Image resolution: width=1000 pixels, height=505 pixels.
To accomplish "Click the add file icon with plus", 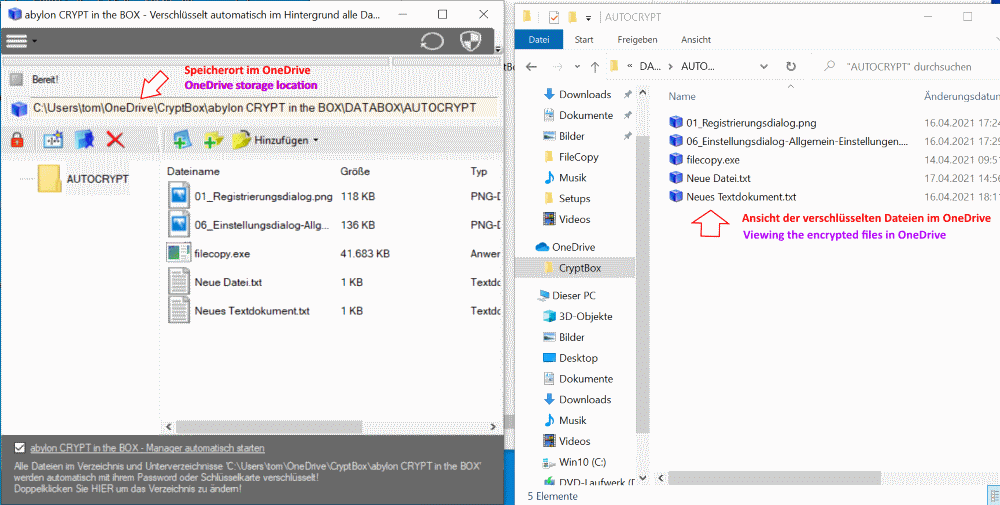I will 182,140.
